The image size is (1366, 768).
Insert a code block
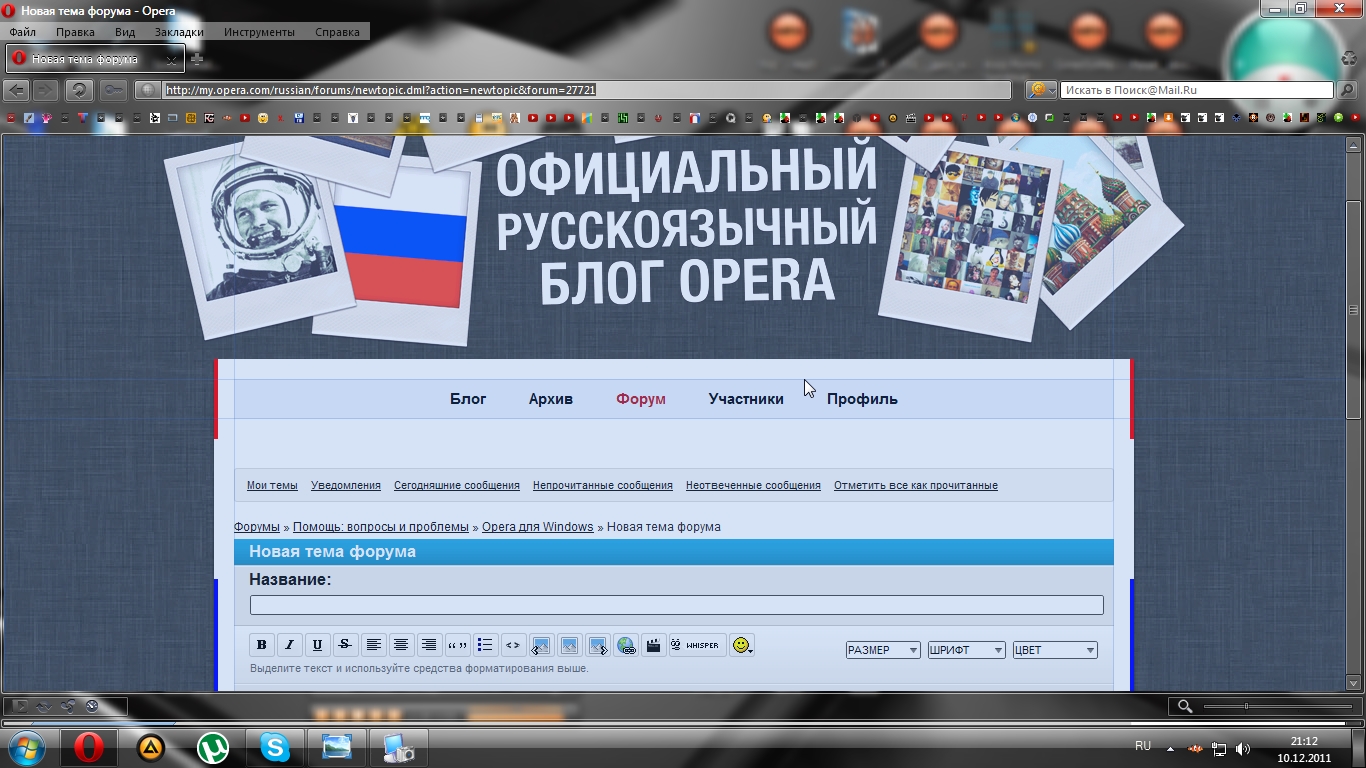[513, 645]
